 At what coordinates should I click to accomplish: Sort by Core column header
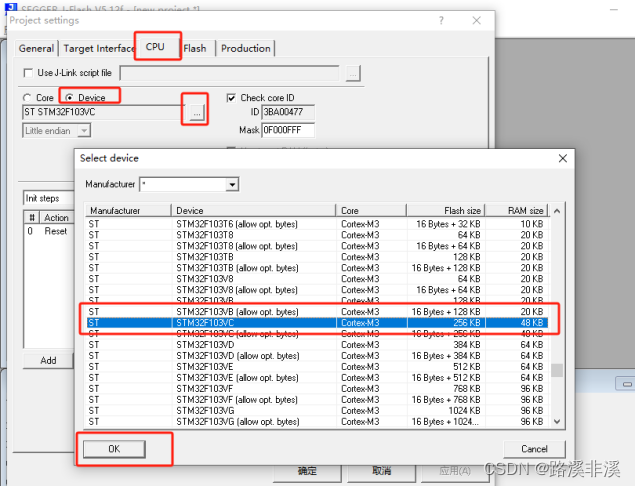371,210
